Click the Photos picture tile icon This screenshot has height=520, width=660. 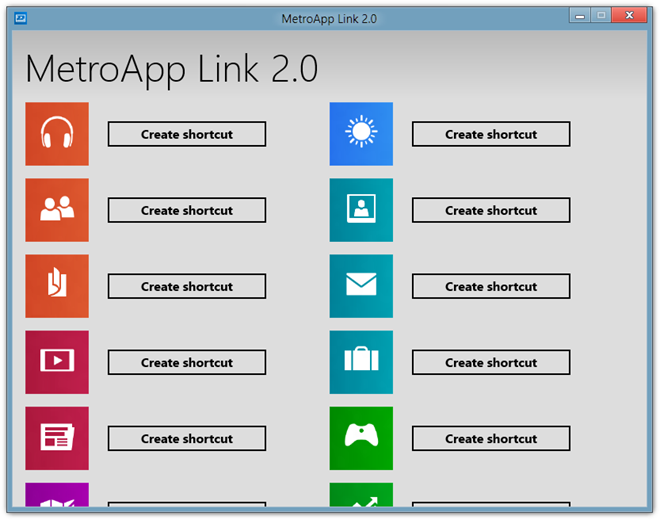[361, 210]
